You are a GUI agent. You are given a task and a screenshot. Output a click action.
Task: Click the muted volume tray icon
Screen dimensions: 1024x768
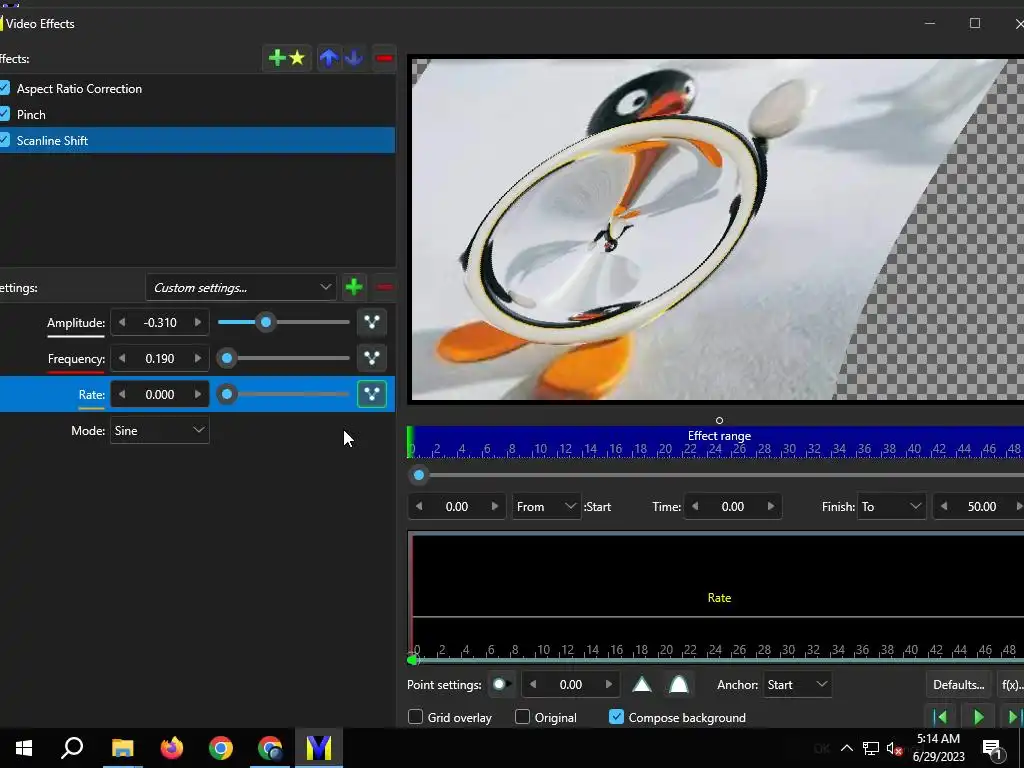(x=894, y=748)
